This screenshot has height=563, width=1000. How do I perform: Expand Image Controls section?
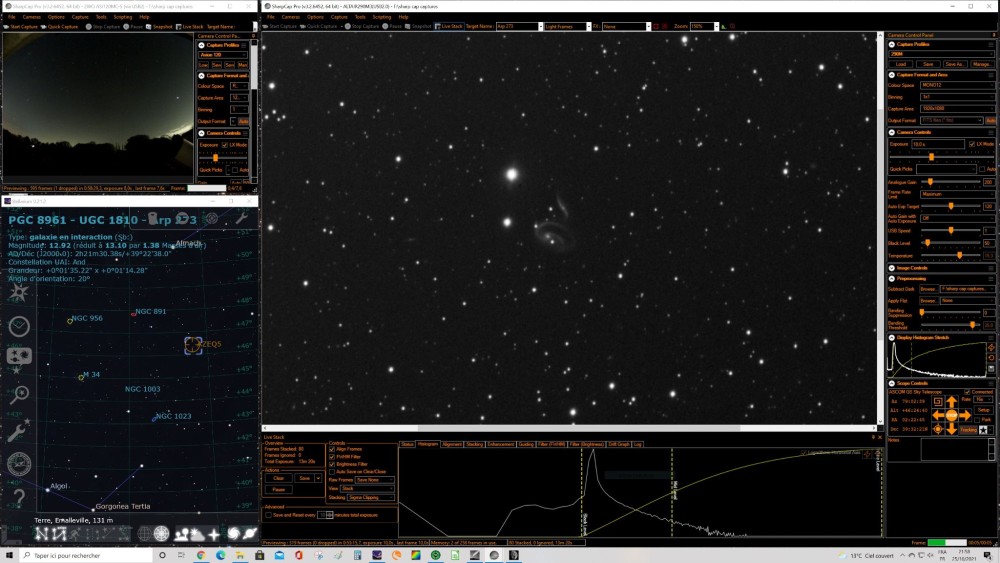tap(892, 268)
